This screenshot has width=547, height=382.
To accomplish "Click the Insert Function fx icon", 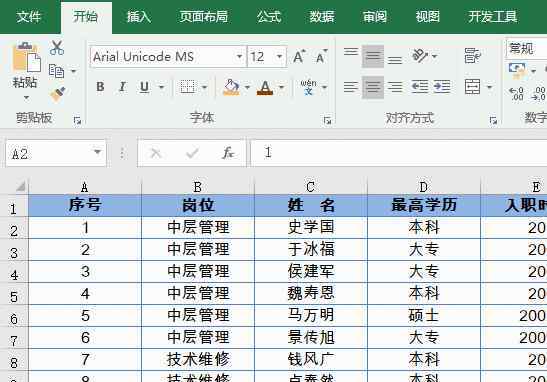I will click(x=227, y=153).
